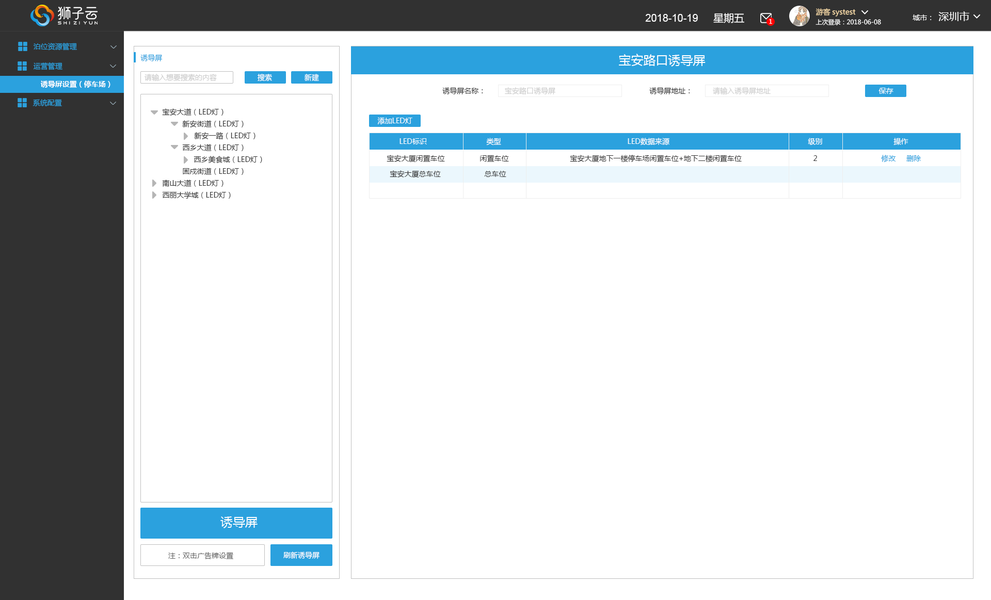The height and width of the screenshot is (600, 991).
Task: Focus the 诱导屏名称 input field
Action: pos(559,91)
